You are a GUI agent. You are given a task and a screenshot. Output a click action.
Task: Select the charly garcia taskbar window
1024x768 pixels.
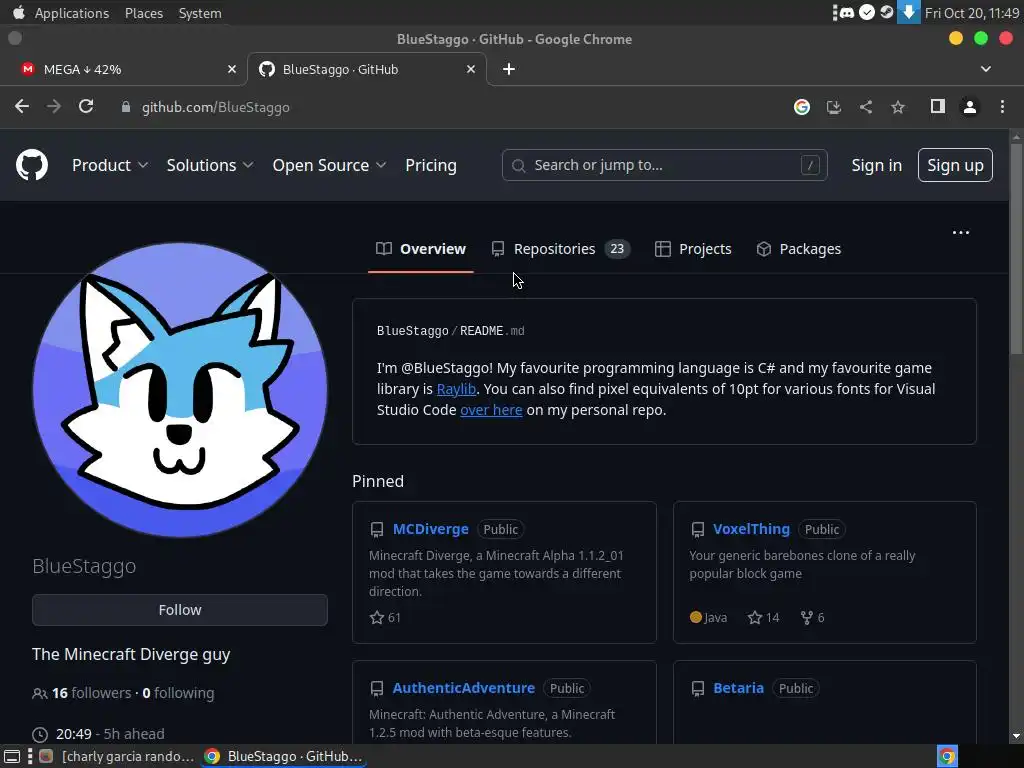(x=118, y=756)
